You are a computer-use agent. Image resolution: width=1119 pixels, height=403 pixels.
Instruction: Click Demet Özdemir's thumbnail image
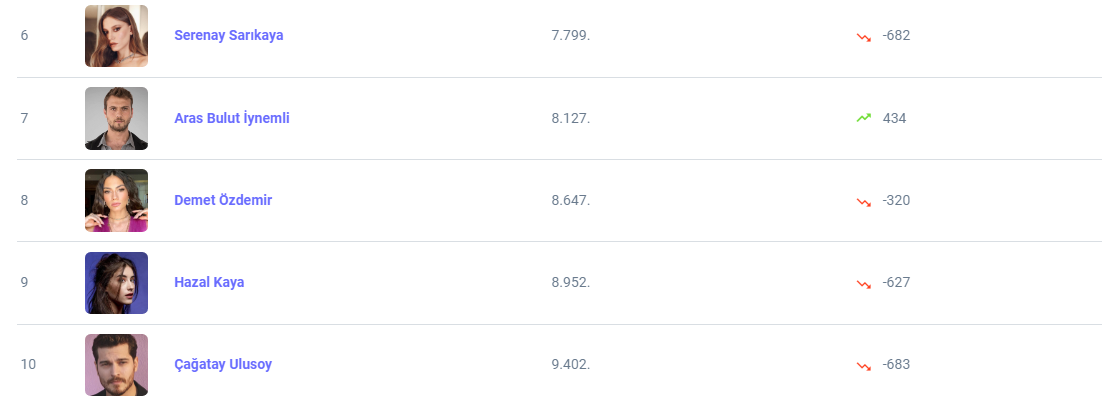point(116,200)
